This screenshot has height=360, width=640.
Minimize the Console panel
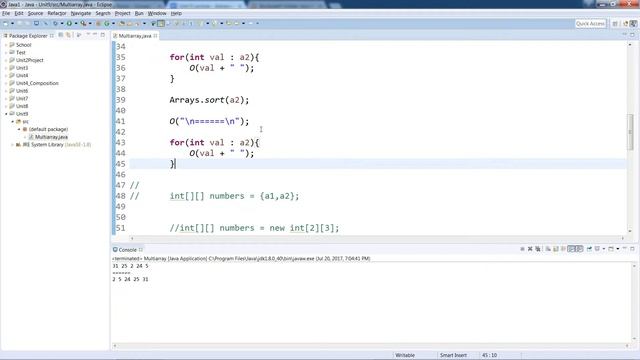pos(624,249)
